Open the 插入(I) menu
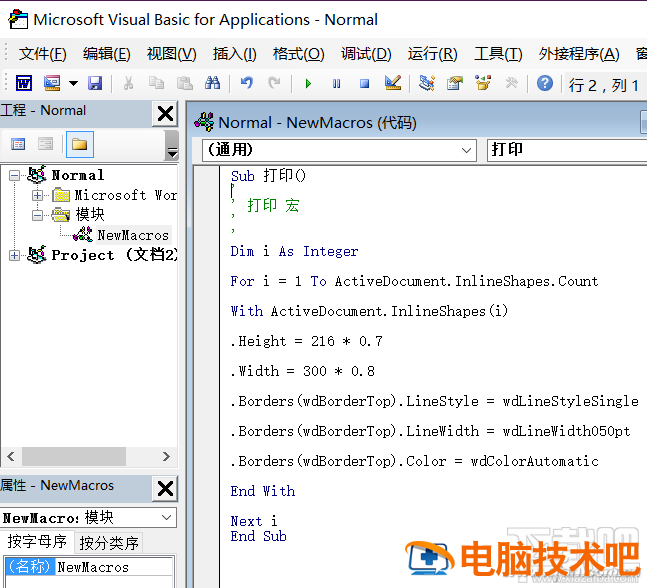 234,54
